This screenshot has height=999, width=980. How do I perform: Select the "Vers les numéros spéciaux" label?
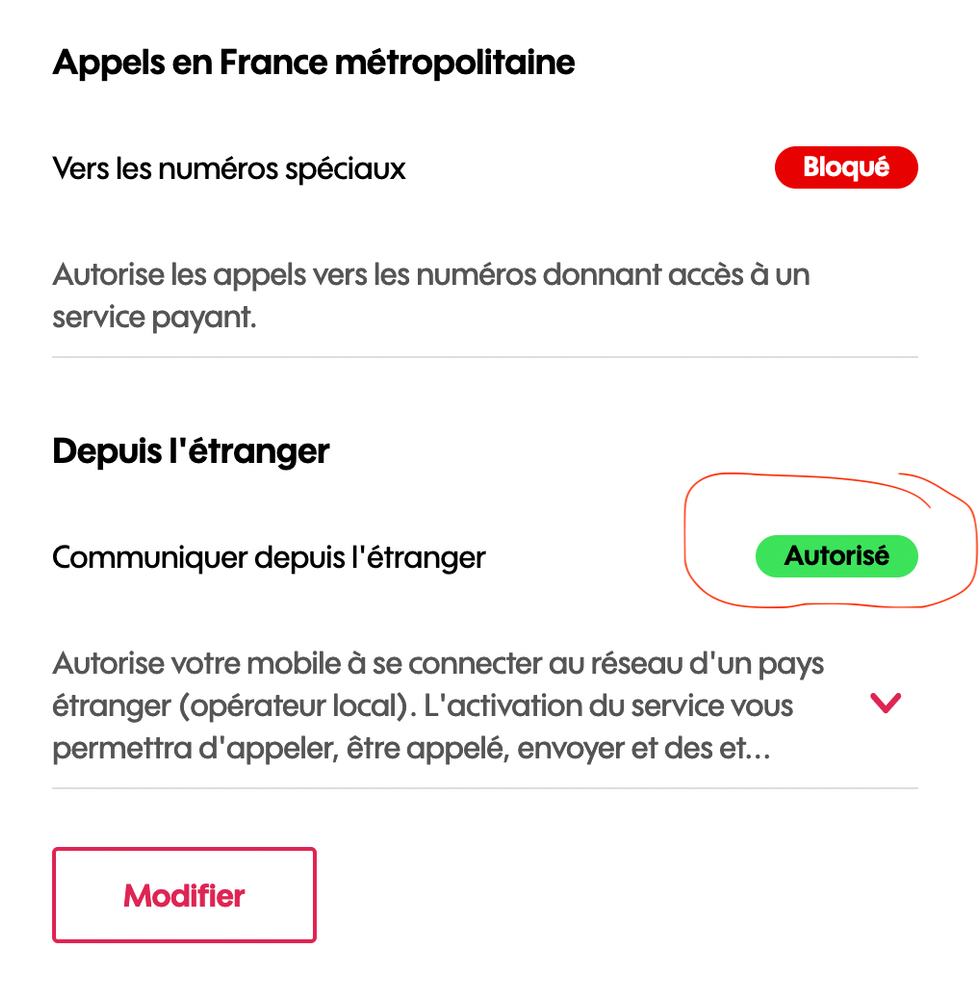(229, 168)
